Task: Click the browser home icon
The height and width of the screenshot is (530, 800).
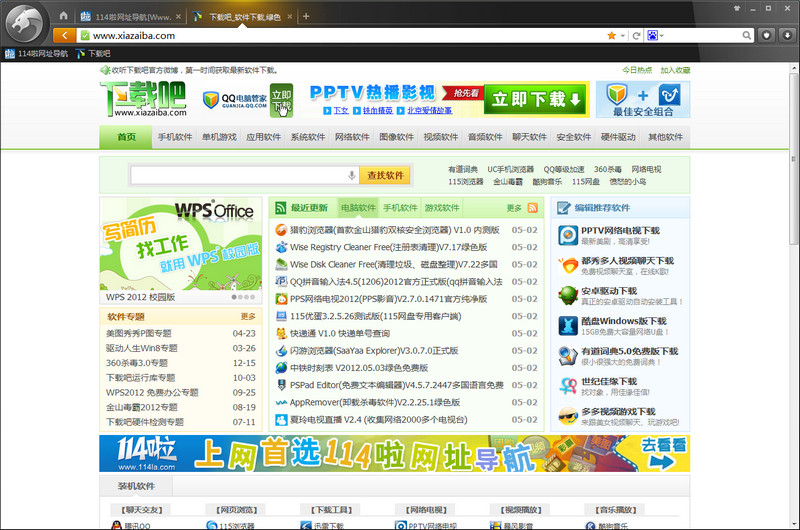Action: point(63,16)
